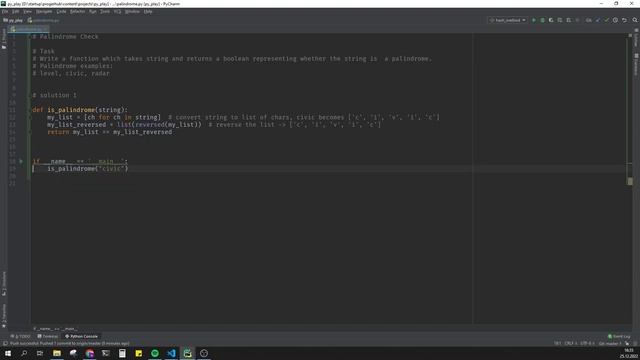Start debugging with the bug icon
Screen dimensions: 640x360
[542, 20]
